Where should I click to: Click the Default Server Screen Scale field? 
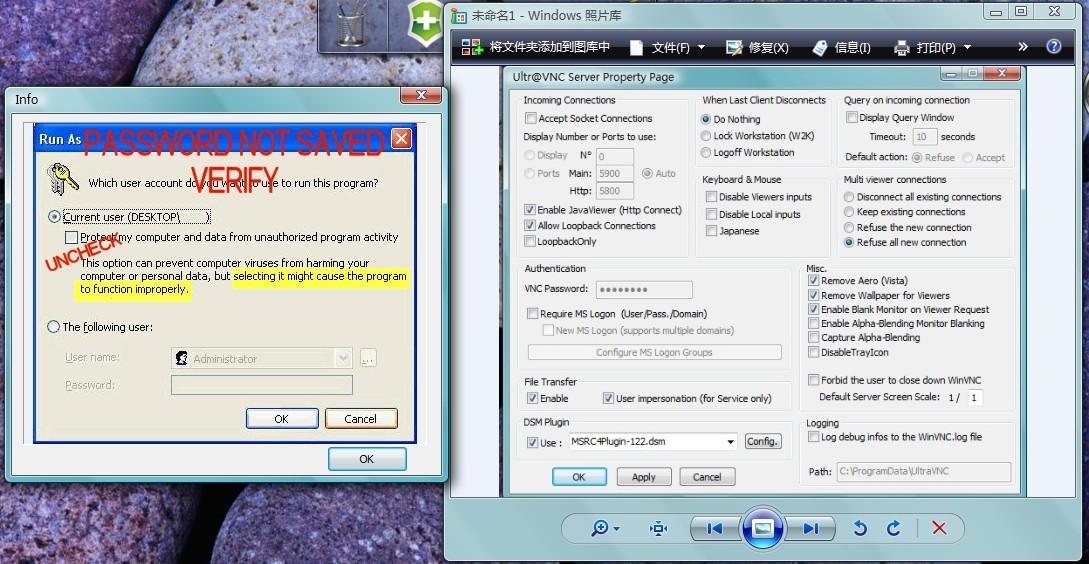(974, 397)
